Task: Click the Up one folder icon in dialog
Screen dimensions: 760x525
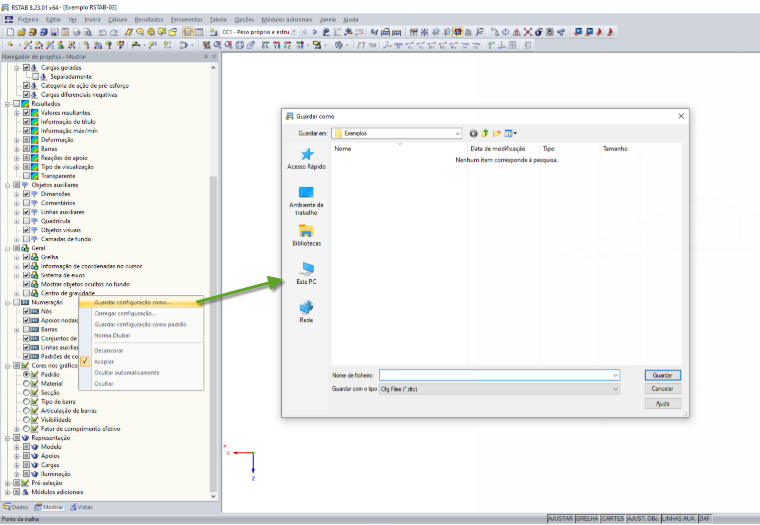Action: pyautogui.click(x=485, y=133)
